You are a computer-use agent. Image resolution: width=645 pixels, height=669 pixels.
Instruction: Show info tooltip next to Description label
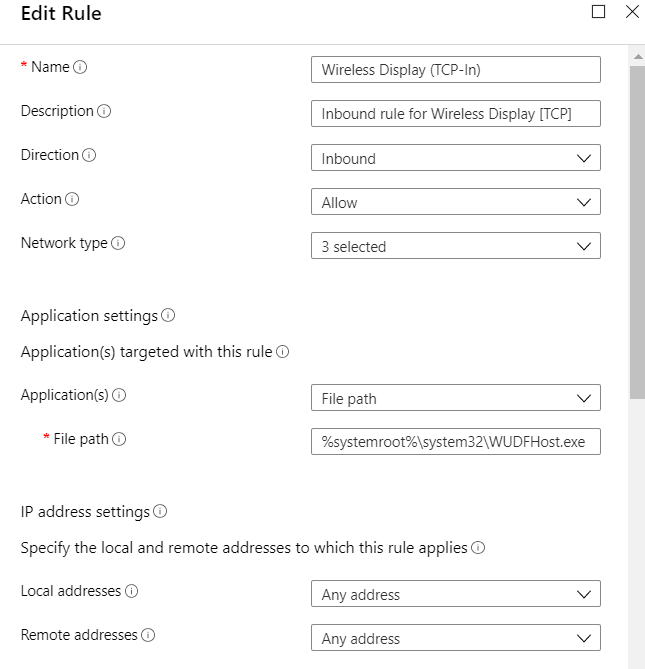tap(104, 111)
